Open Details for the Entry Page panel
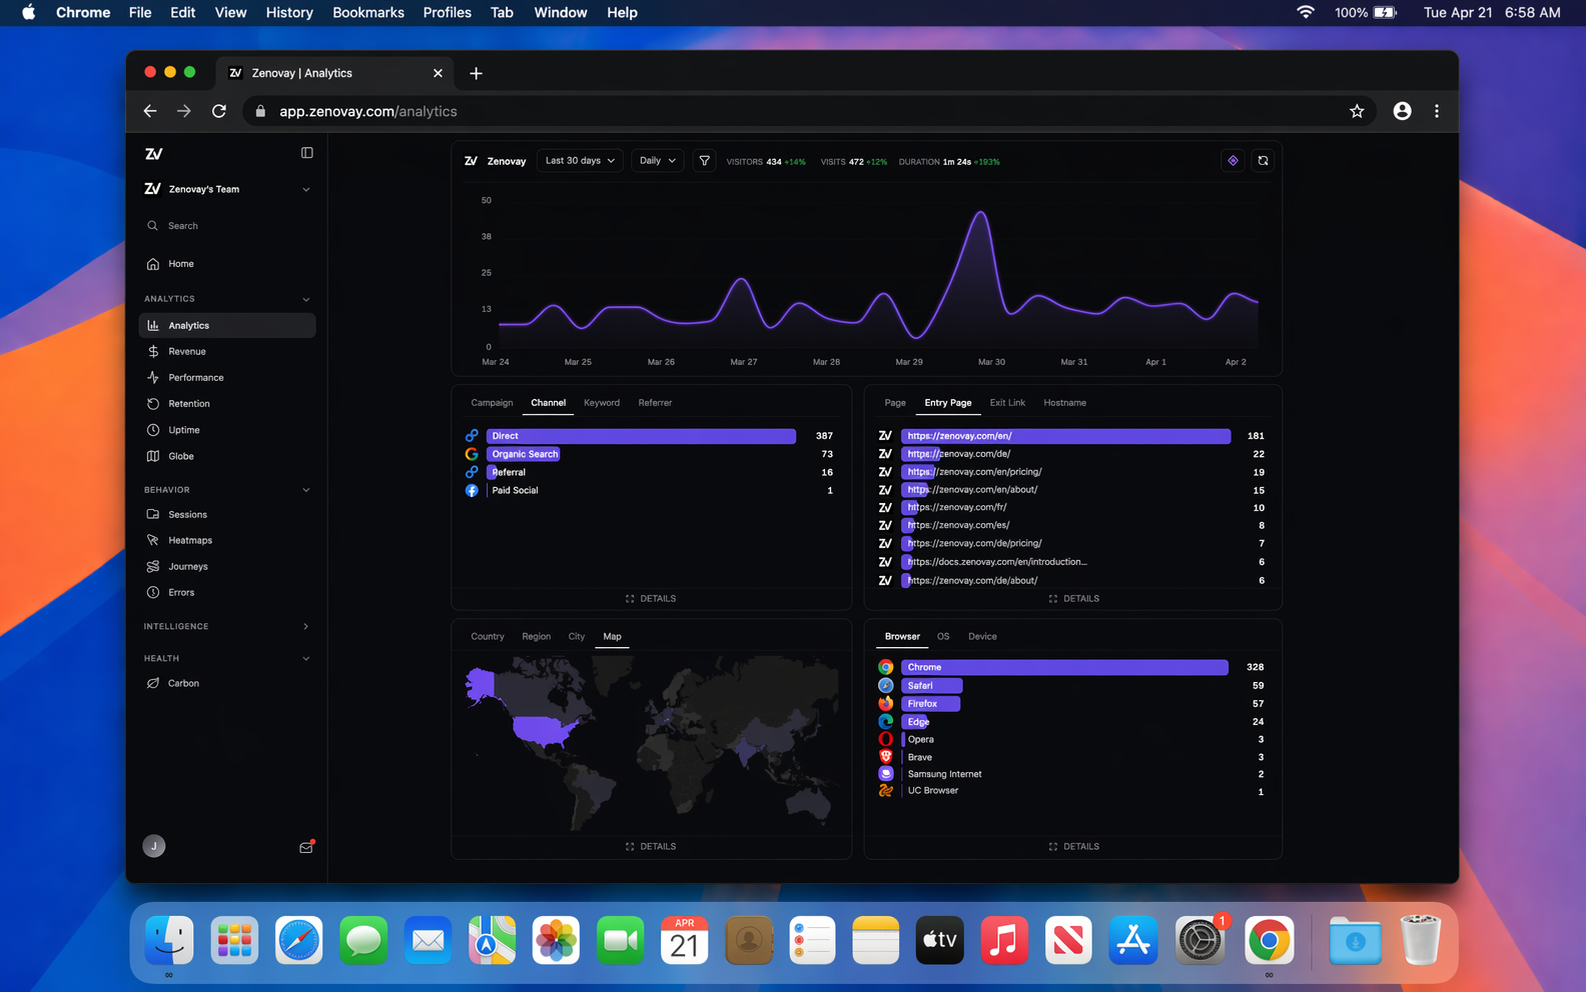 tap(1074, 599)
